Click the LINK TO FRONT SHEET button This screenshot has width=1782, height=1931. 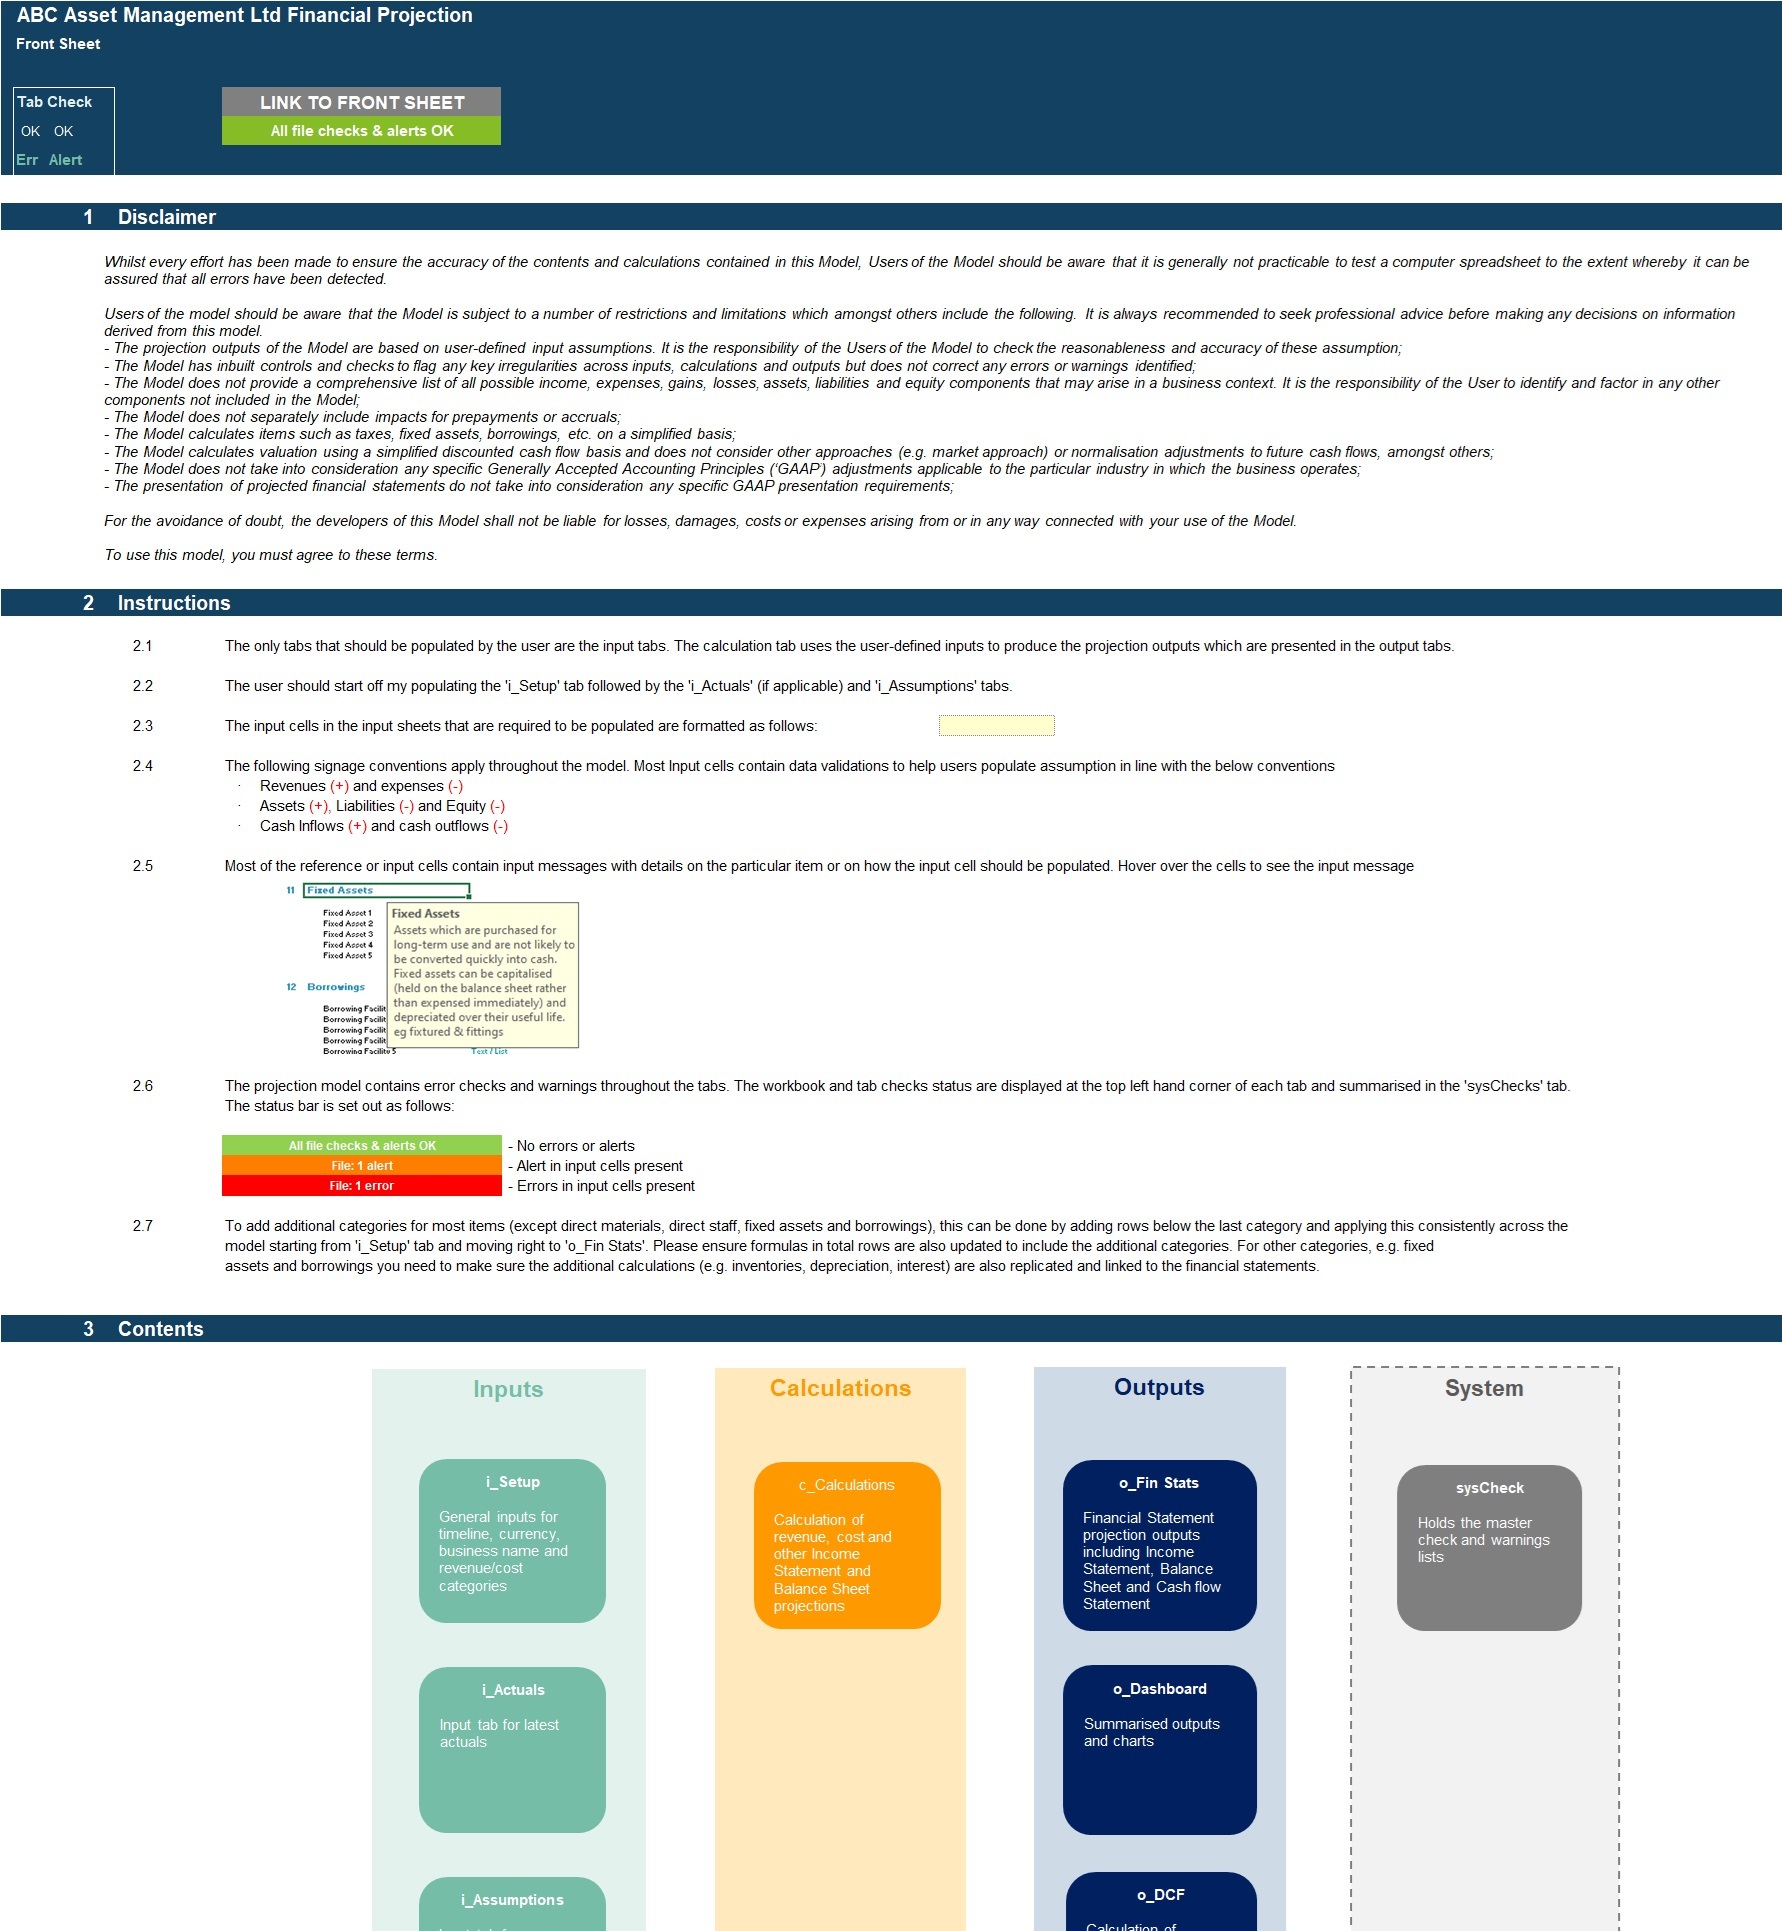pyautogui.click(x=361, y=102)
